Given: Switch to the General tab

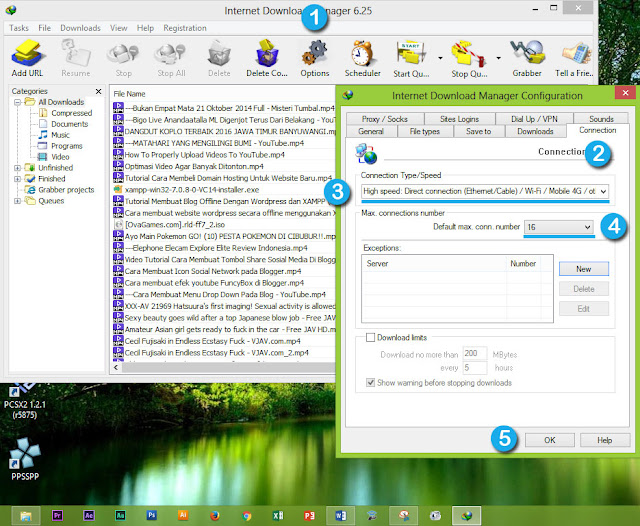Looking at the screenshot, I should pyautogui.click(x=371, y=131).
